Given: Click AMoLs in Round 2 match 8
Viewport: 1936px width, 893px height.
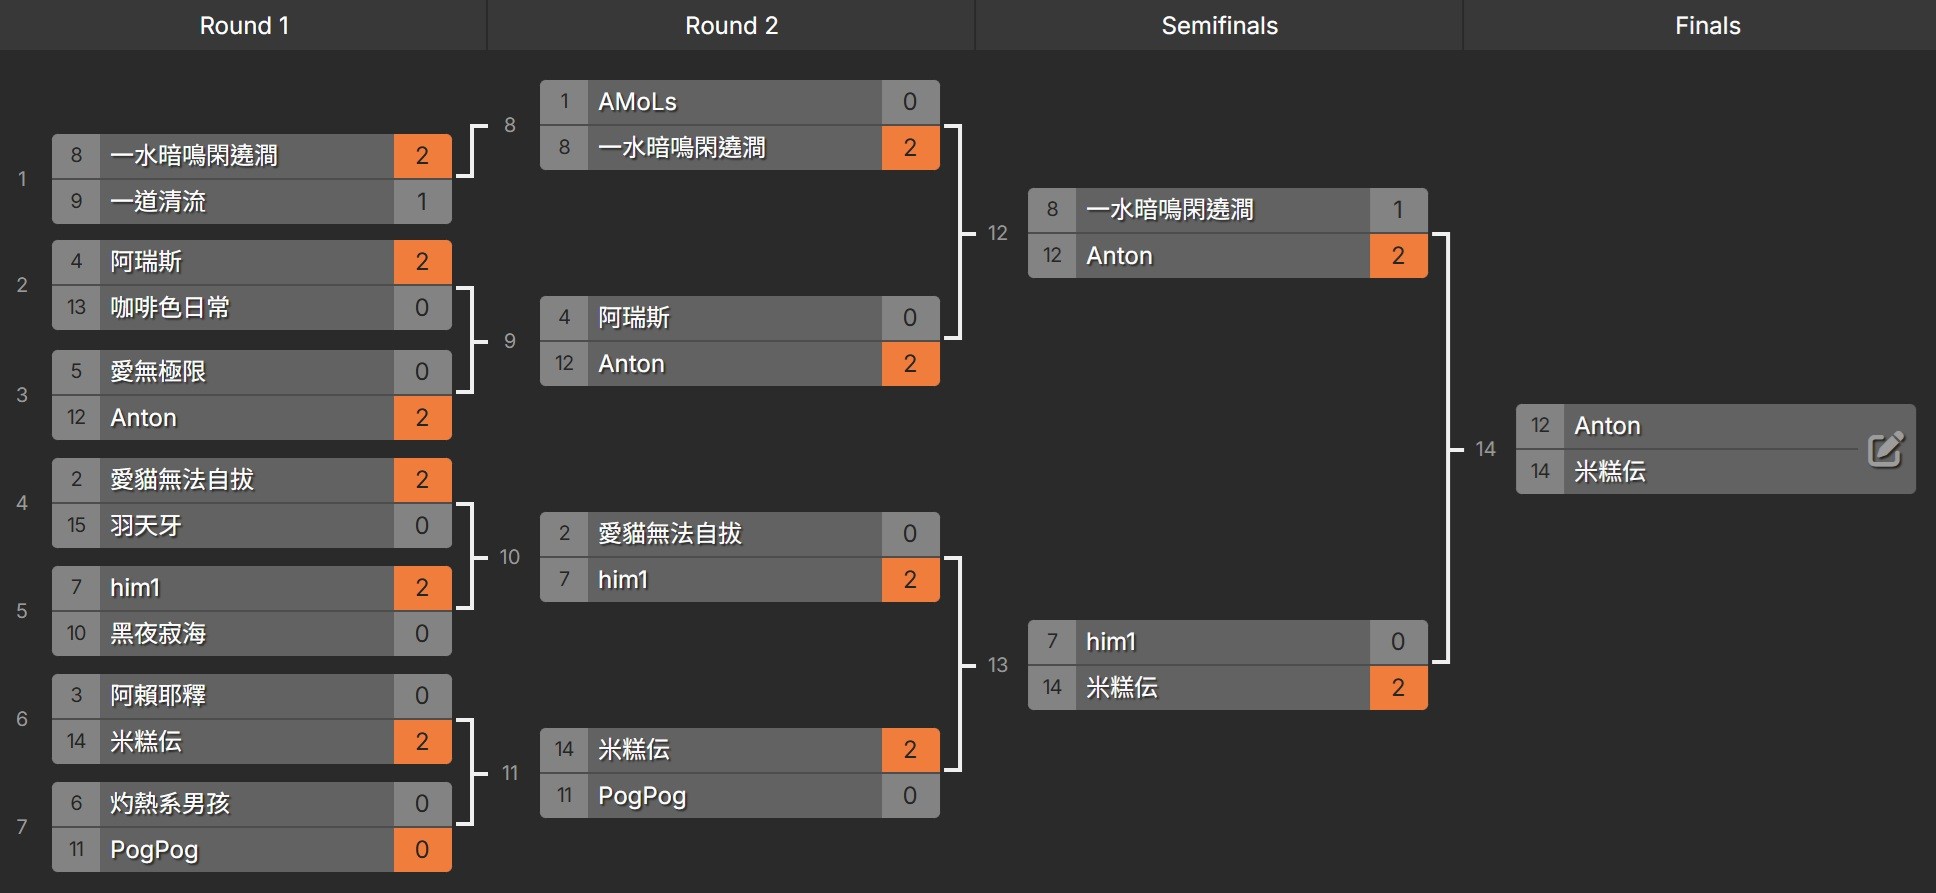Looking at the screenshot, I should tap(637, 102).
